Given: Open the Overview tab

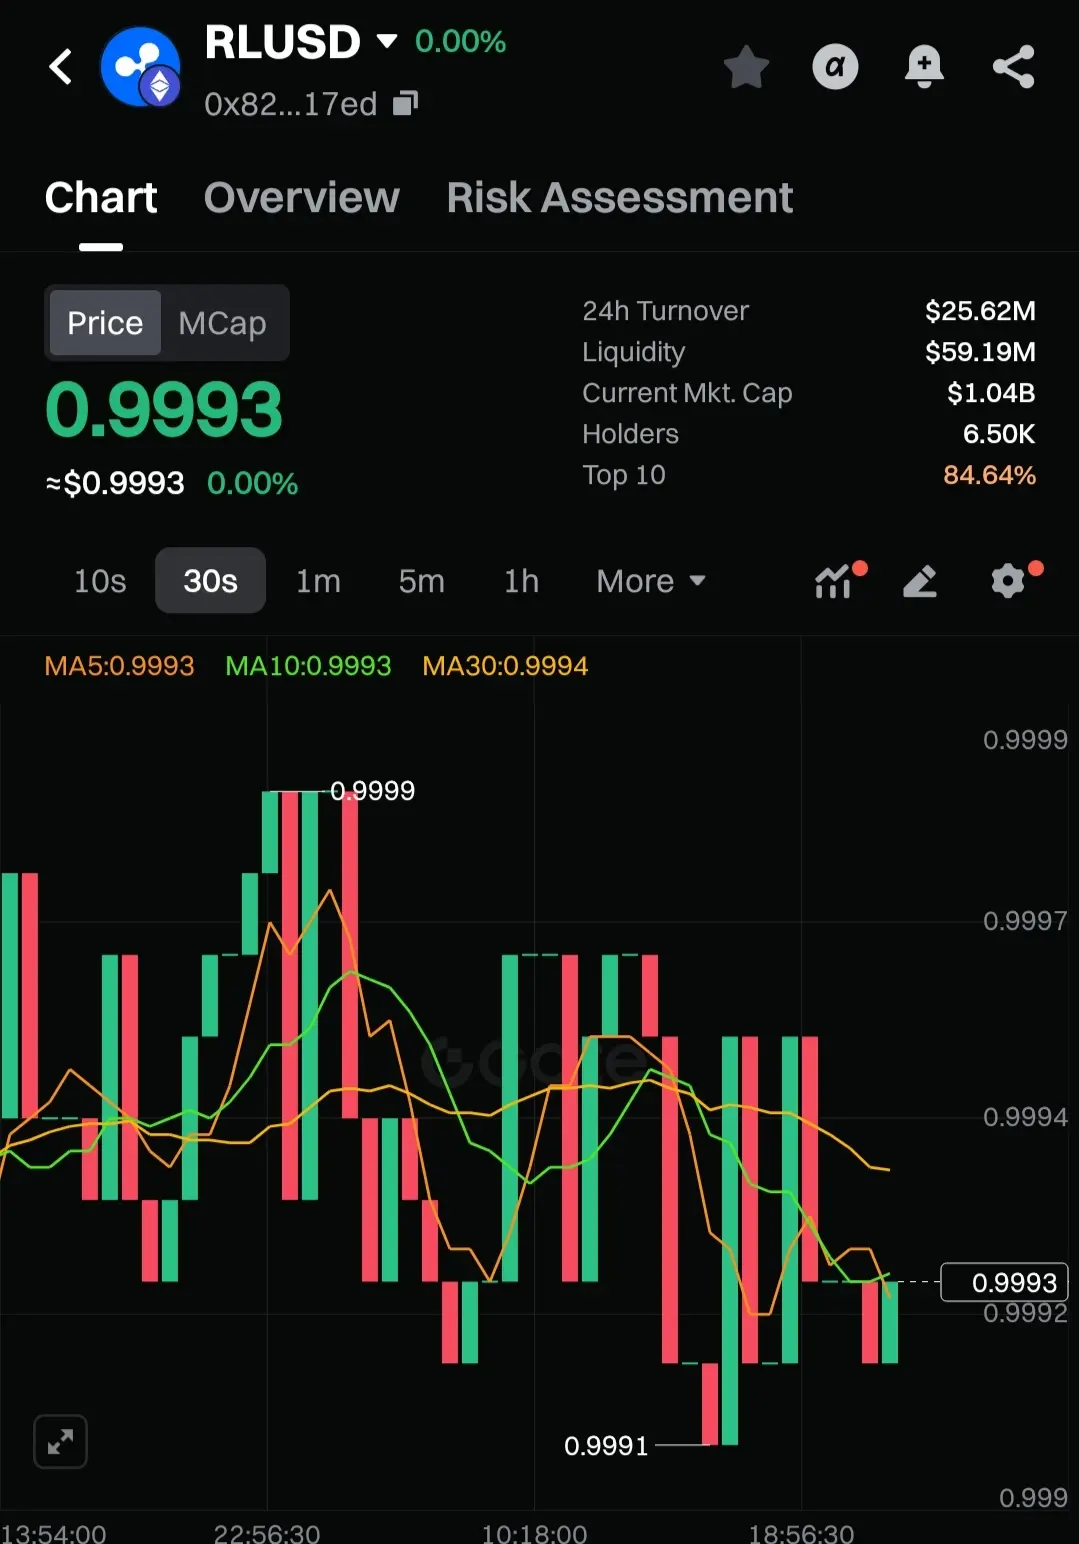Looking at the screenshot, I should click(302, 198).
